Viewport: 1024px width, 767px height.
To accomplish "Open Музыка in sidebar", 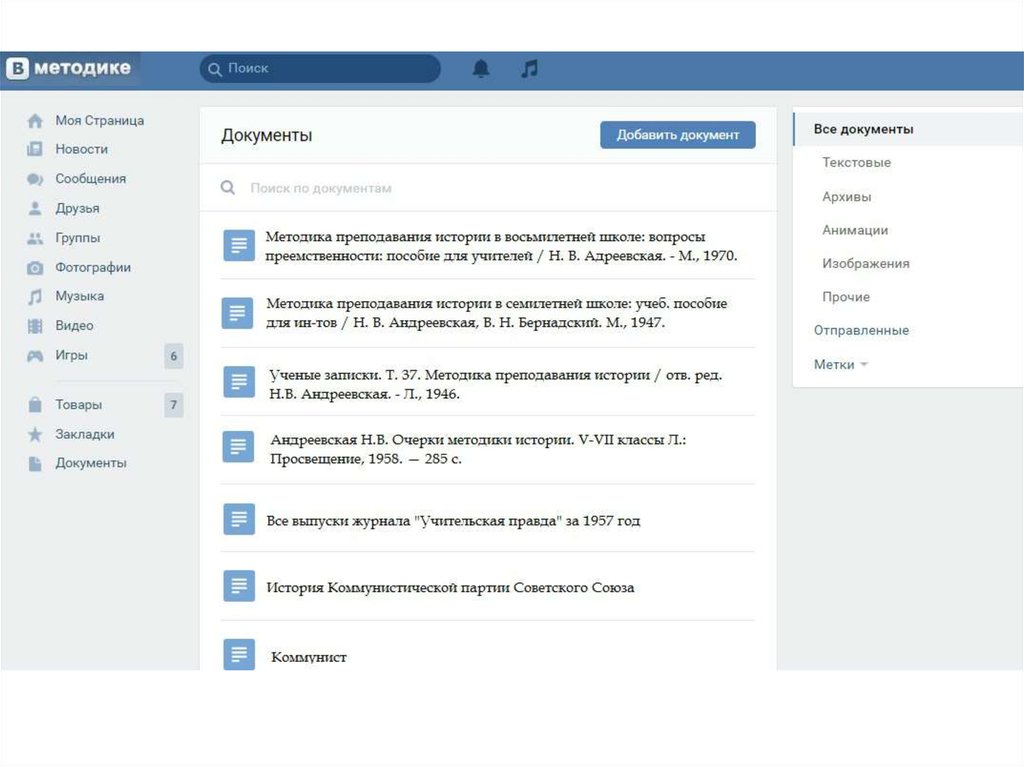I will click(80, 297).
